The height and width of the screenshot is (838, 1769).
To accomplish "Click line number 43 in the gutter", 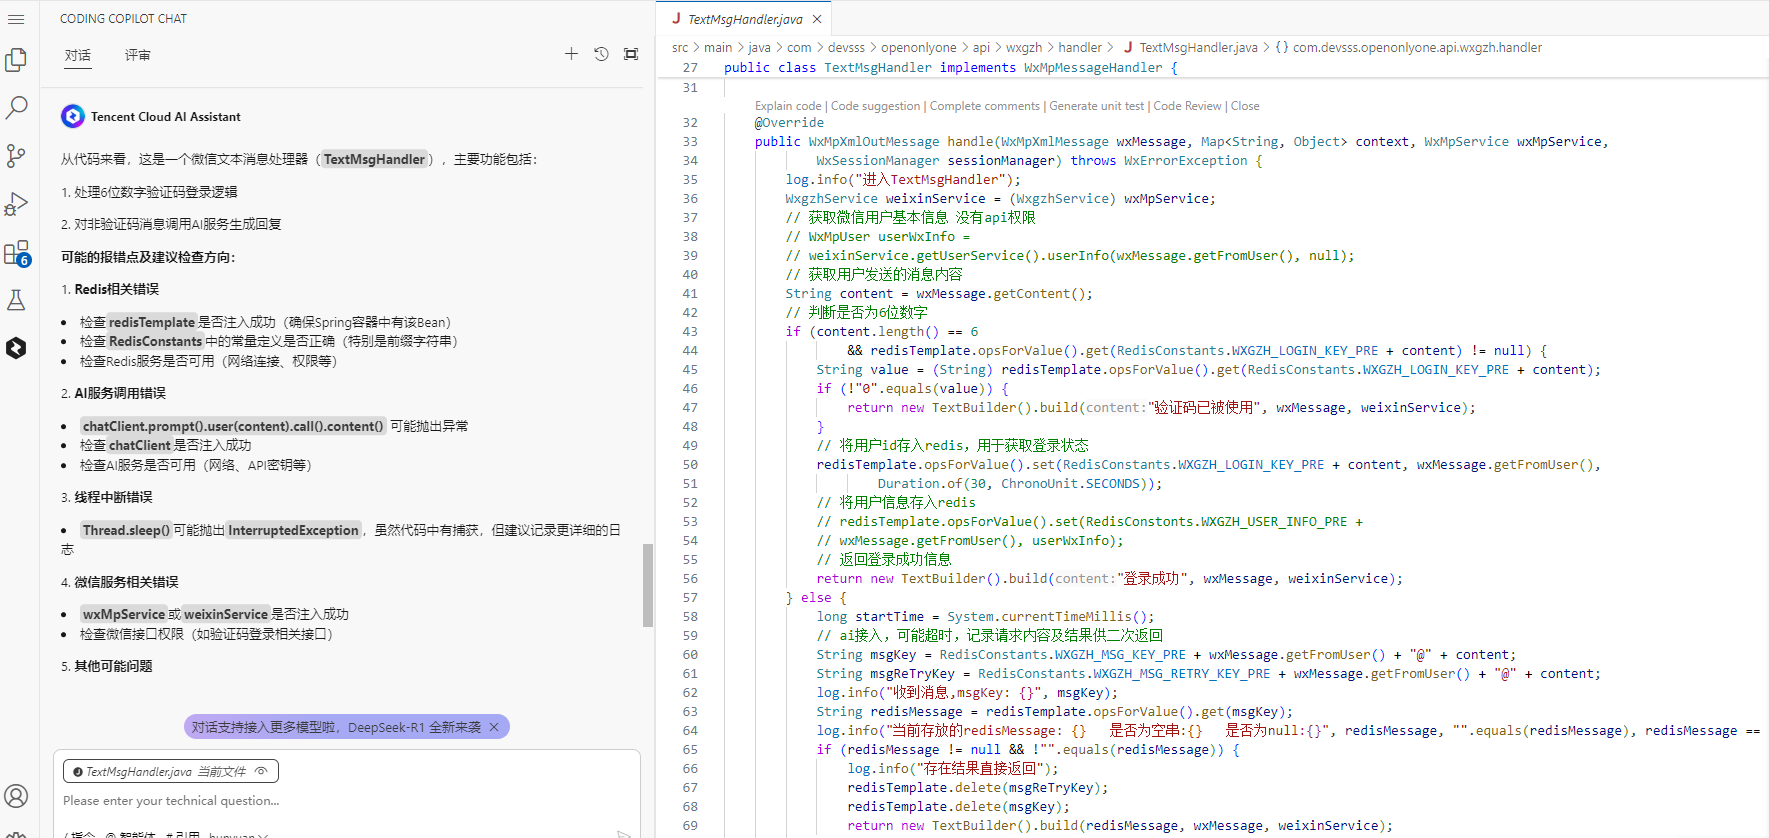I will (690, 332).
